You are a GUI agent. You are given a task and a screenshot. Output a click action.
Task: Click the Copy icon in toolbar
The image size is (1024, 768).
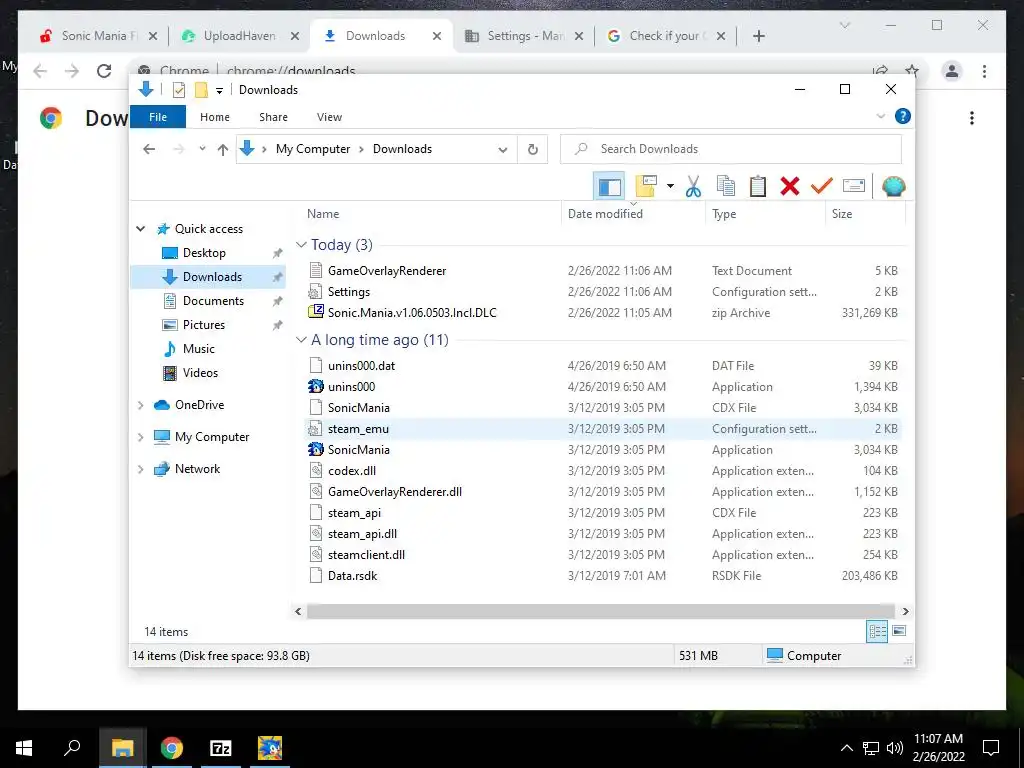(726, 187)
